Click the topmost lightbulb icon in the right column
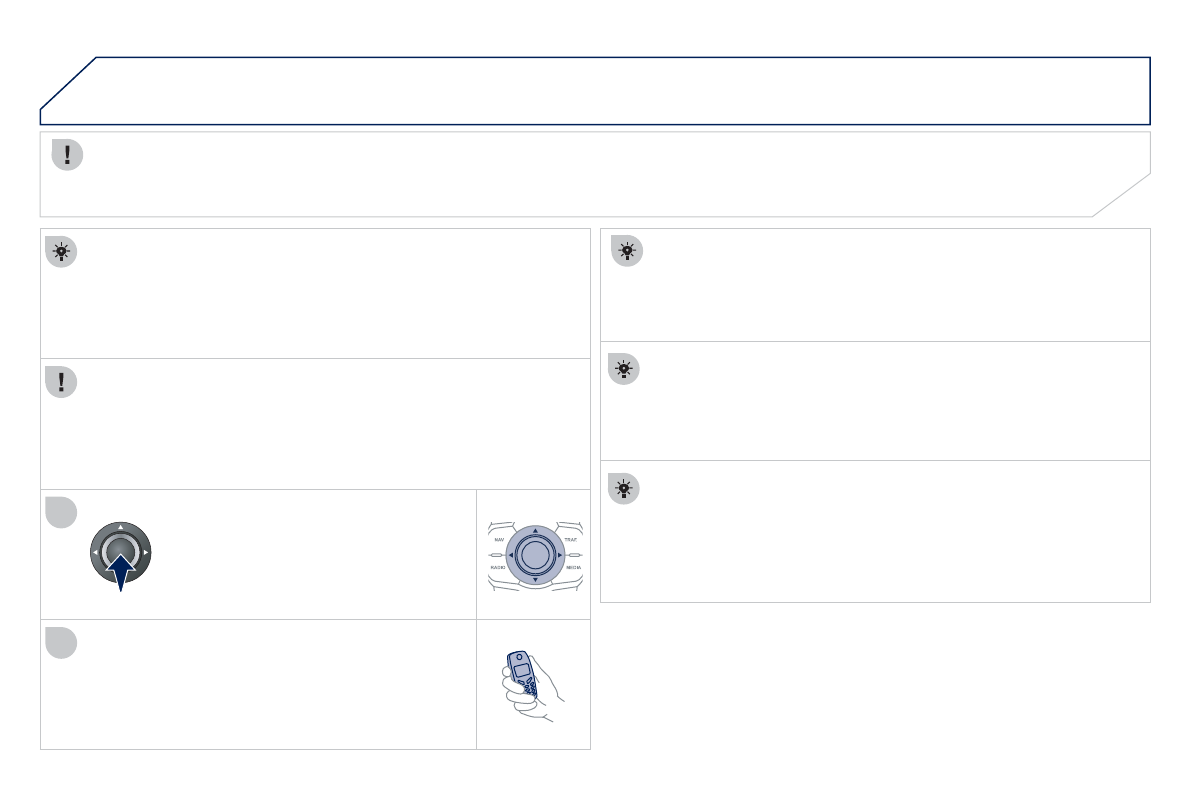1191x794 pixels. click(627, 251)
